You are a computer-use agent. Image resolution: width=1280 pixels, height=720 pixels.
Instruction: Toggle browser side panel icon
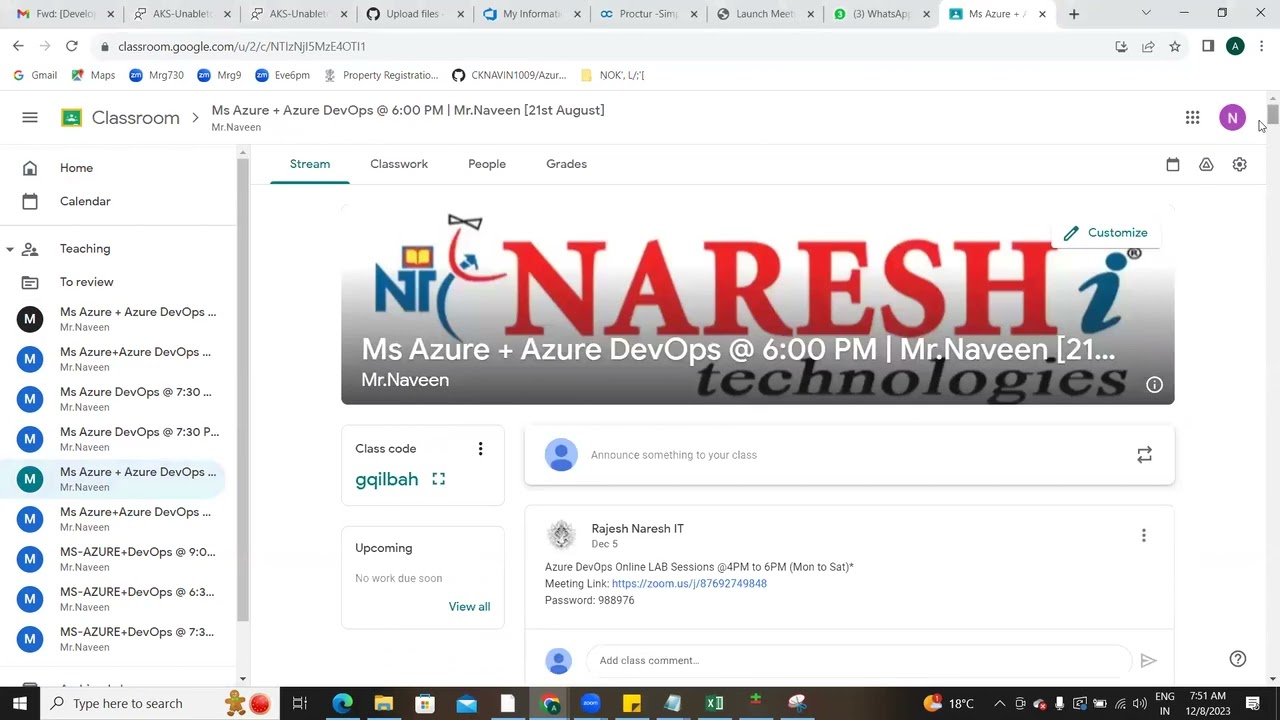point(1208,46)
